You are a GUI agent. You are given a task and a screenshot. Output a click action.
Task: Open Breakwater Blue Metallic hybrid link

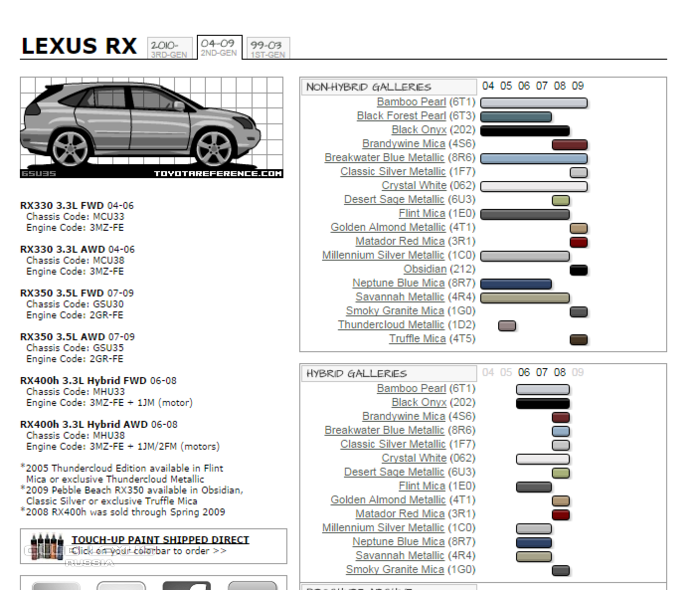tap(384, 430)
